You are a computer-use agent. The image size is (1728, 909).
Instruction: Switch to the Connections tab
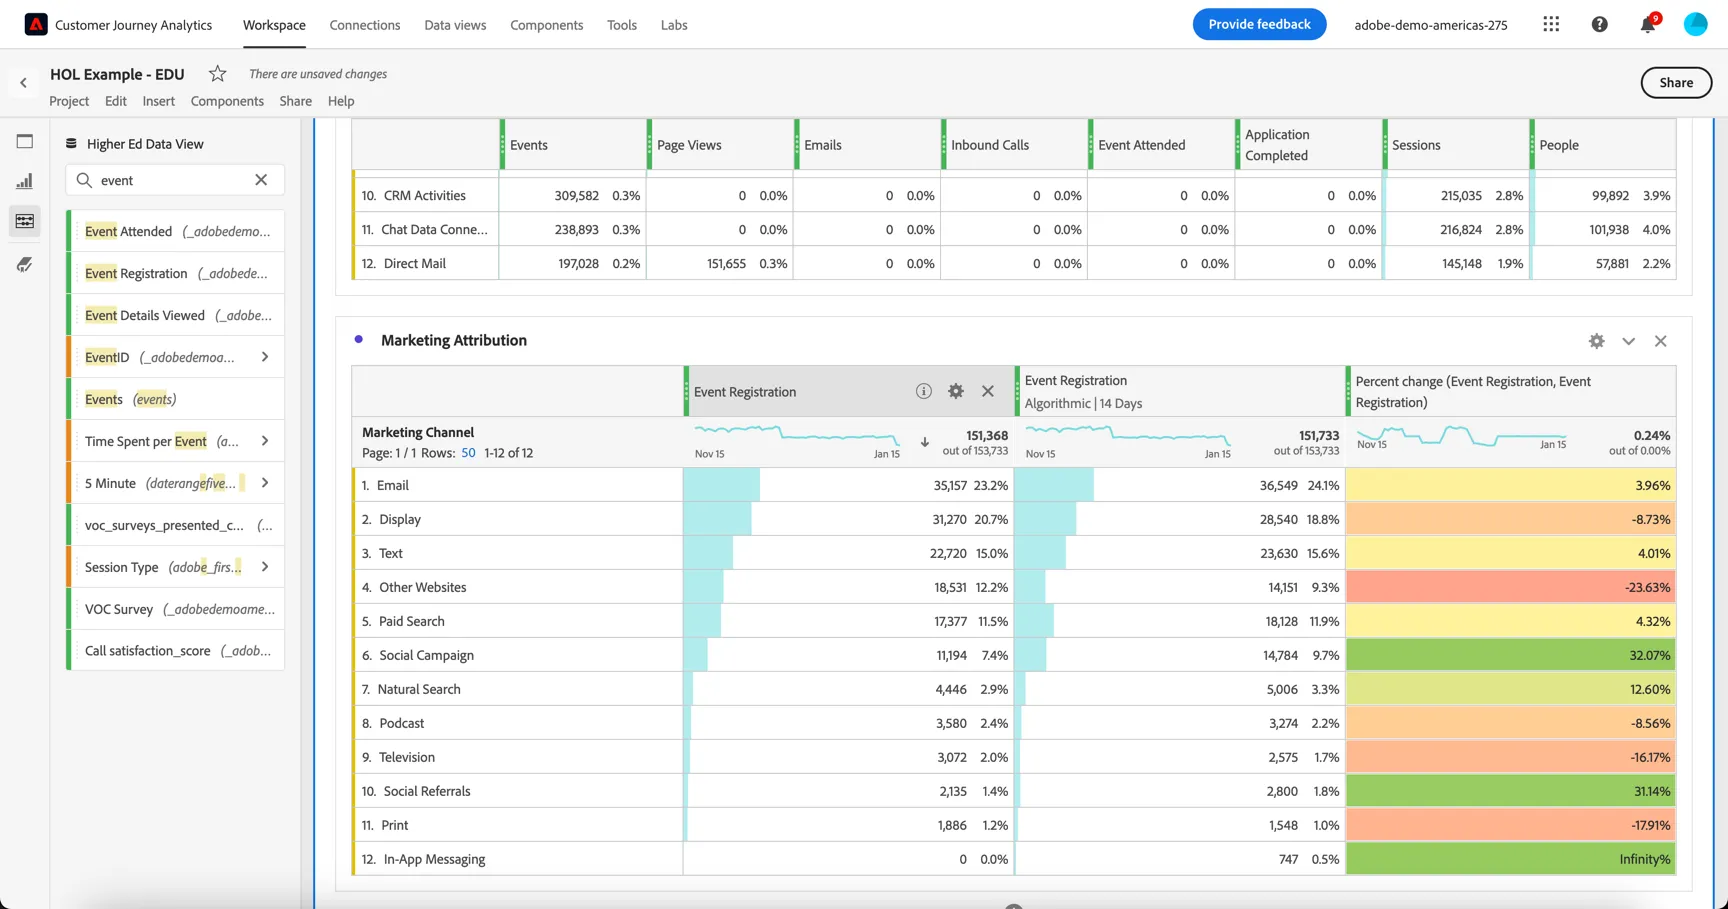(365, 25)
